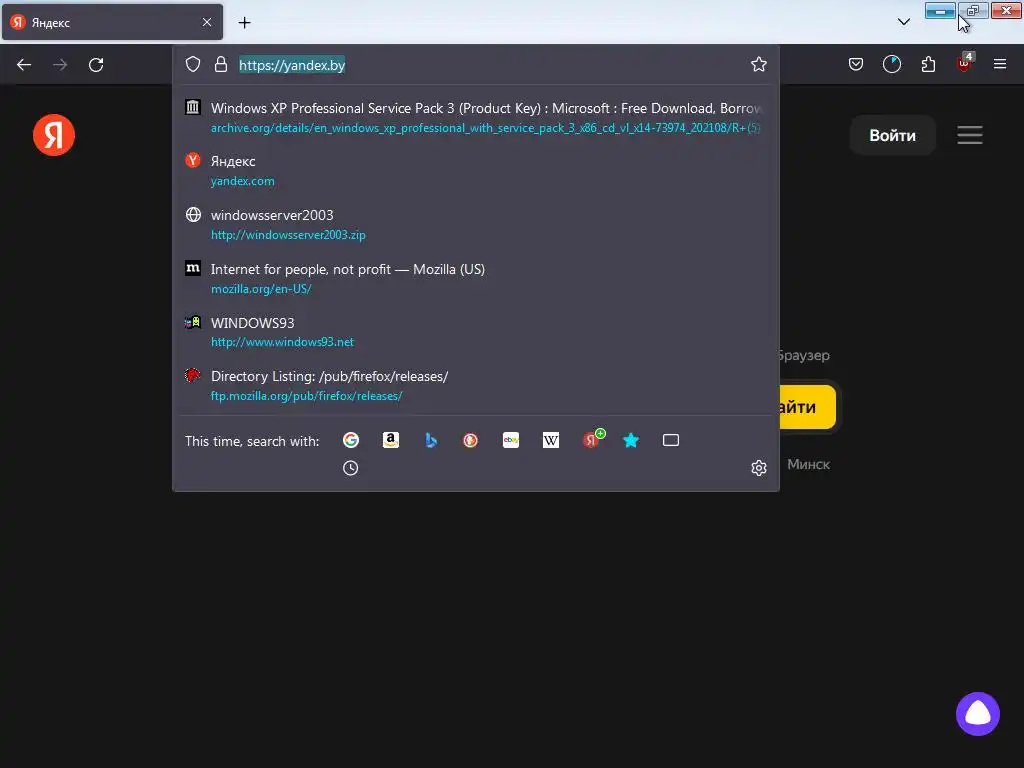Search this time with eBay
Image resolution: width=1024 pixels, height=768 pixels.
pyautogui.click(x=511, y=440)
